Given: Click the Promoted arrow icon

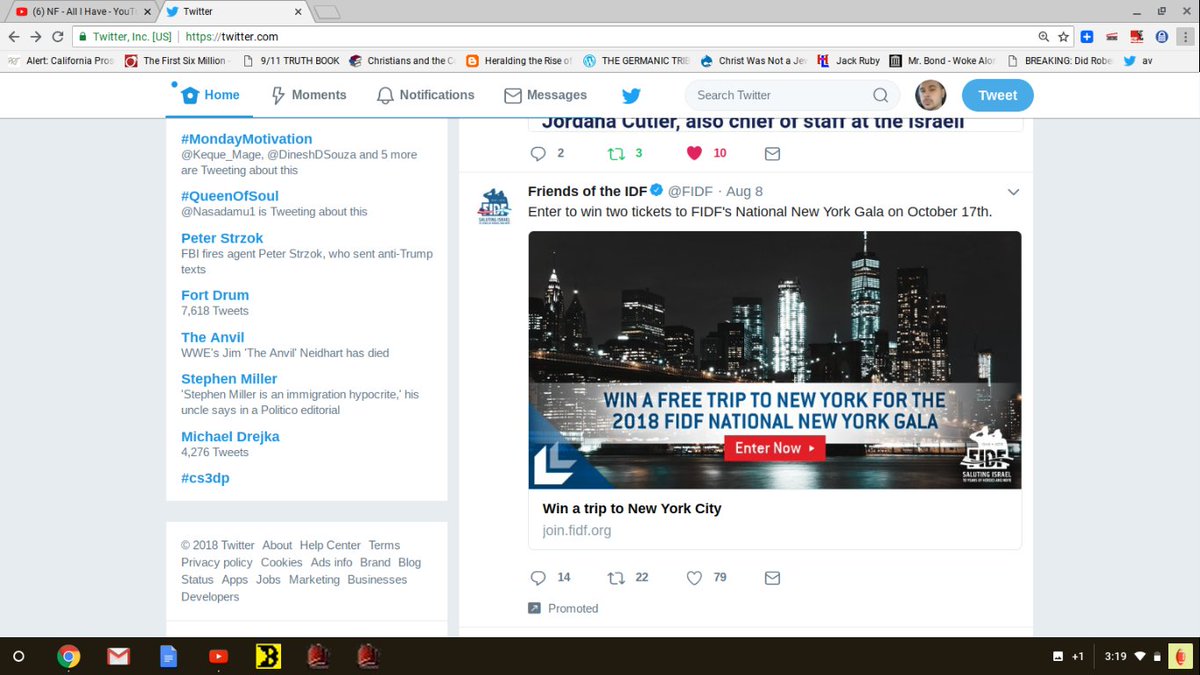Looking at the screenshot, I should click(535, 608).
